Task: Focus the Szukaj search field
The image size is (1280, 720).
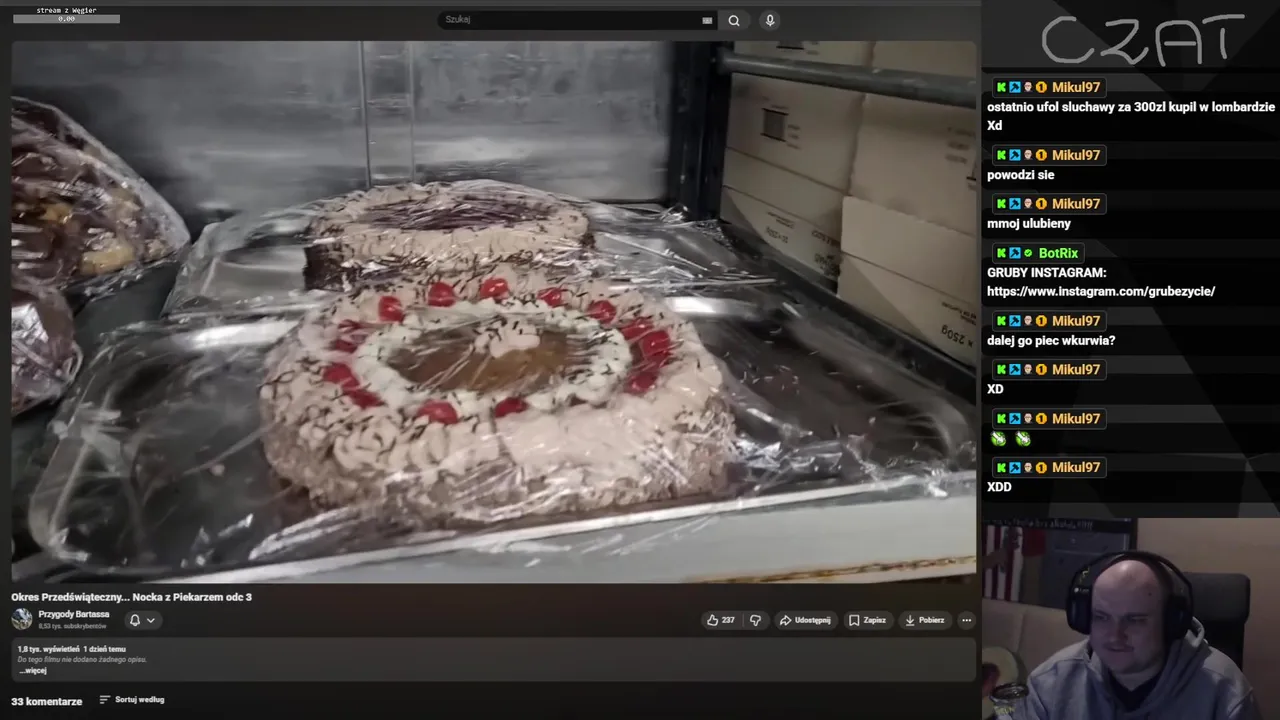Action: [578, 20]
